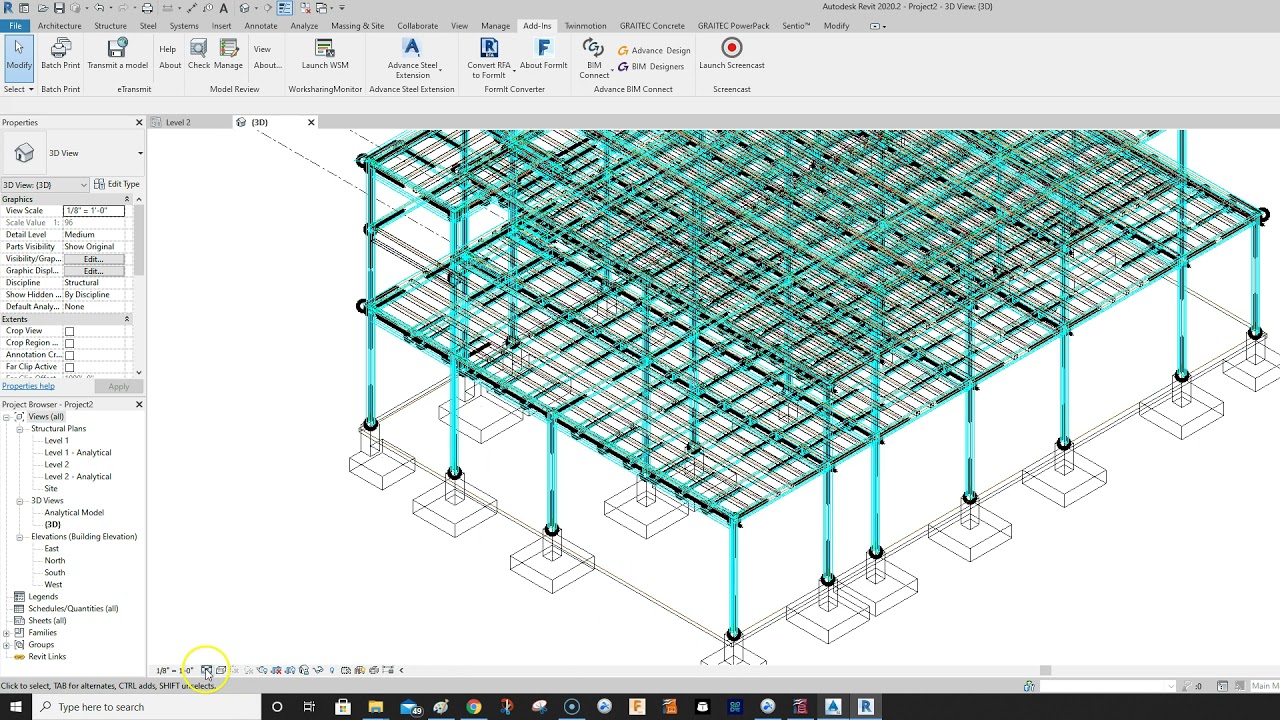Select Sheets (all) in Project Browser
Screen dimensions: 1280x720
(47, 621)
